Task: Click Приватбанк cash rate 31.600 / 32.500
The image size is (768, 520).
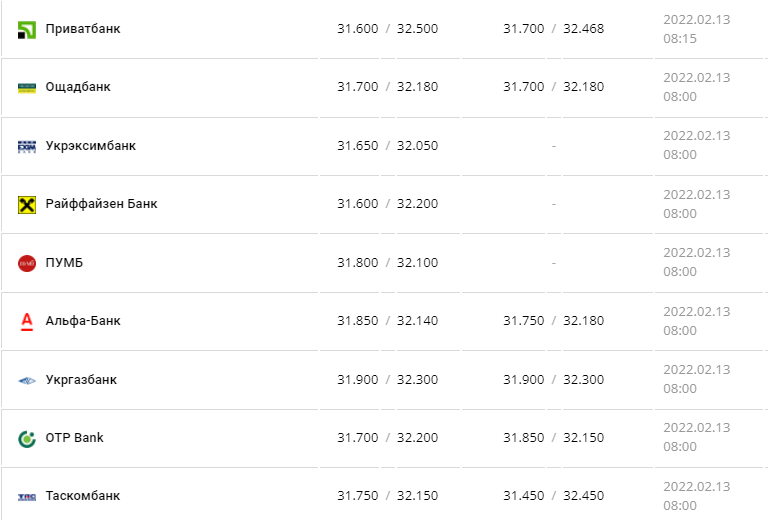Action: coord(387,29)
